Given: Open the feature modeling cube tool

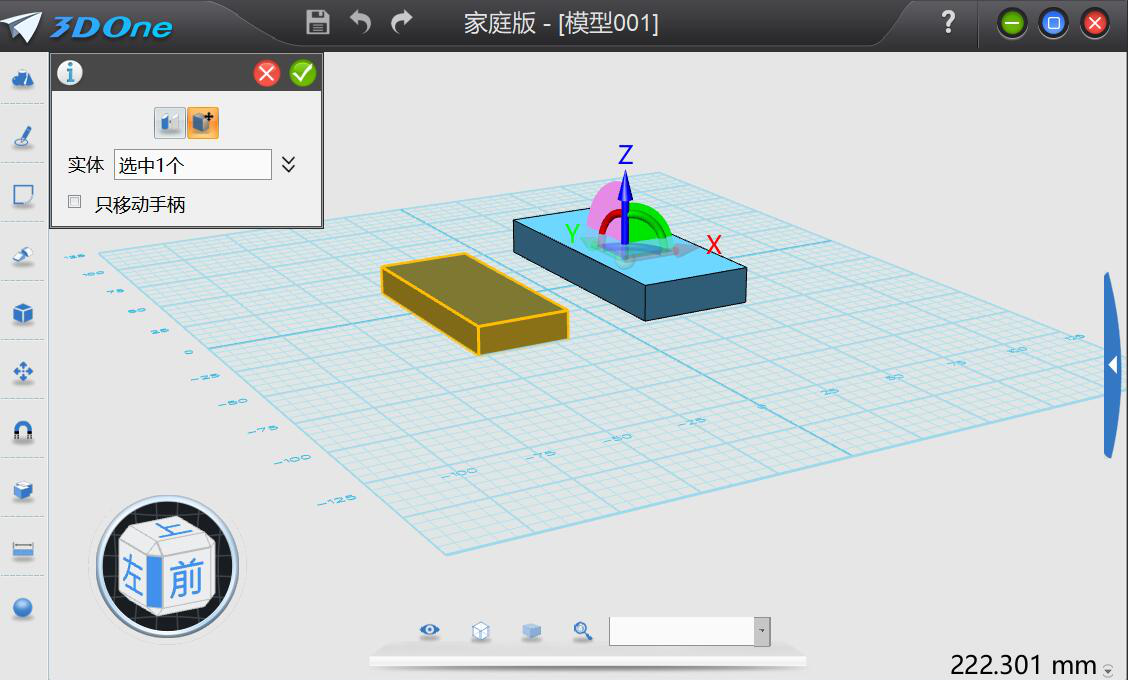Looking at the screenshot, I should (22, 313).
